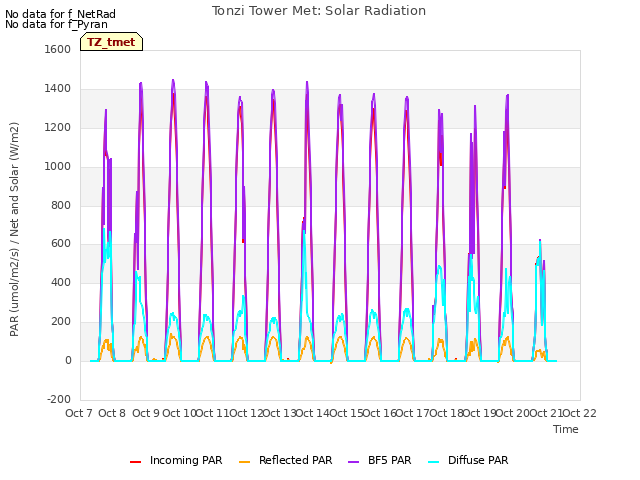Click the 200 y-axis tick label
Image resolution: width=640 pixels, height=480 pixels.
click(61, 322)
